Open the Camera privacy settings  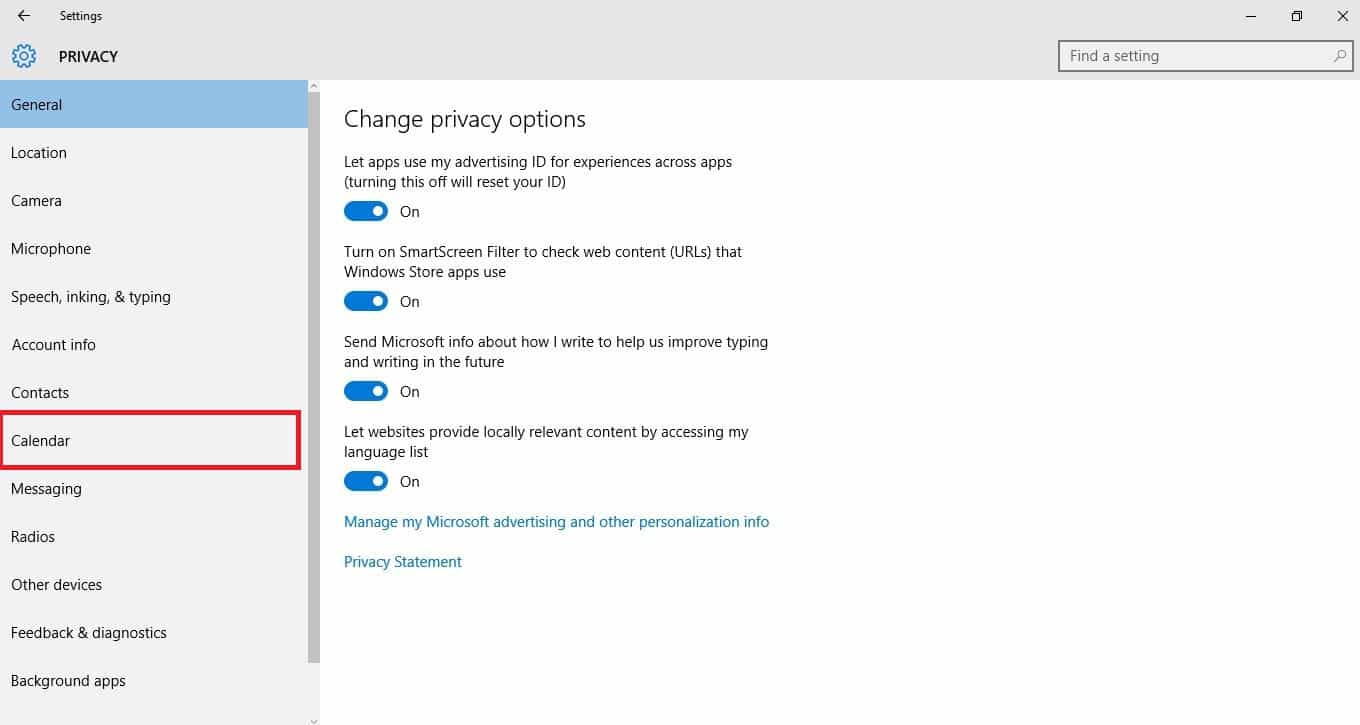[36, 200]
